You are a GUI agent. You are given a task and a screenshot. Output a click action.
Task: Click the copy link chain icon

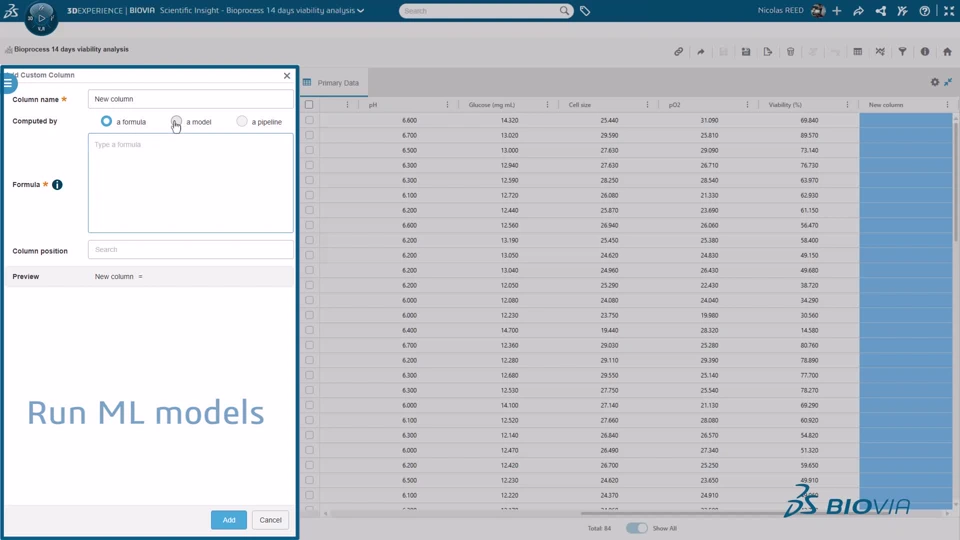(678, 52)
